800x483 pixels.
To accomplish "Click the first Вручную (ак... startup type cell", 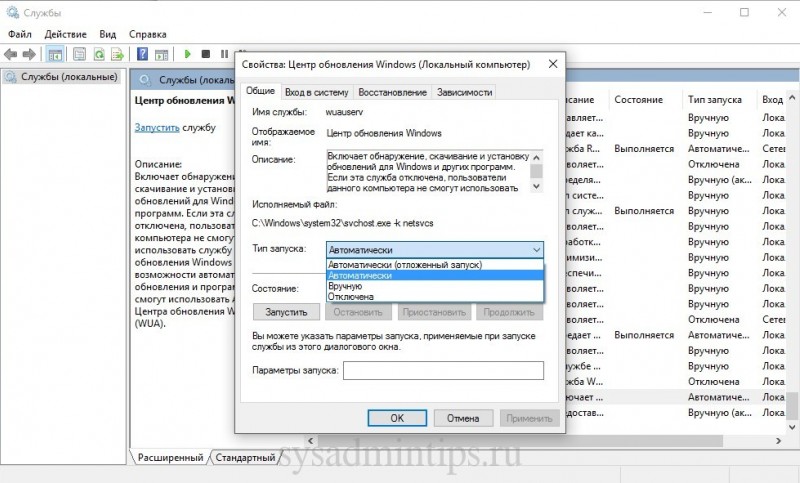I will (719, 180).
